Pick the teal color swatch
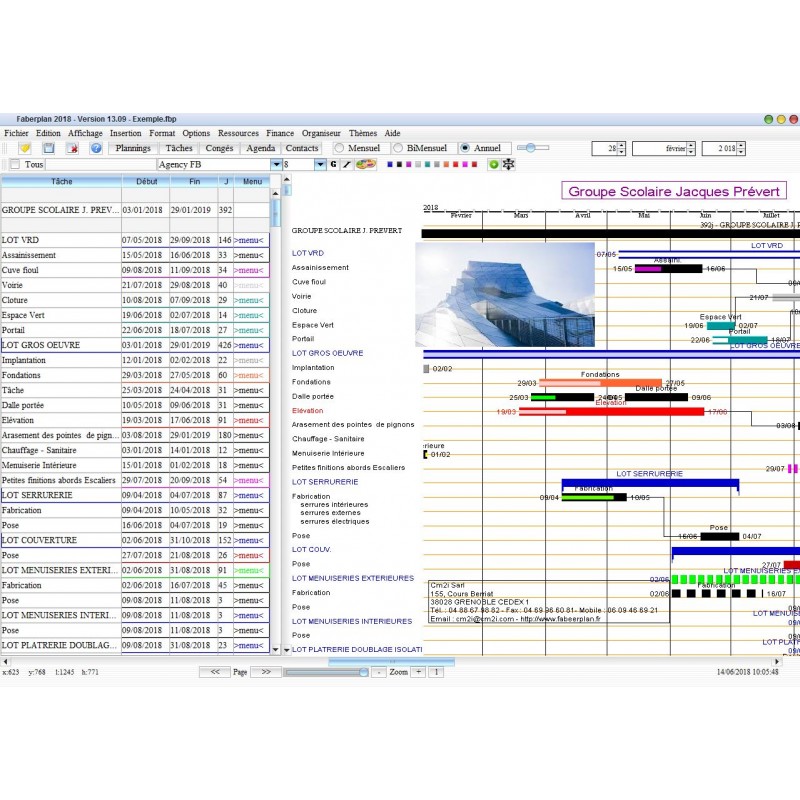The height and width of the screenshot is (800, 800). coord(428,164)
